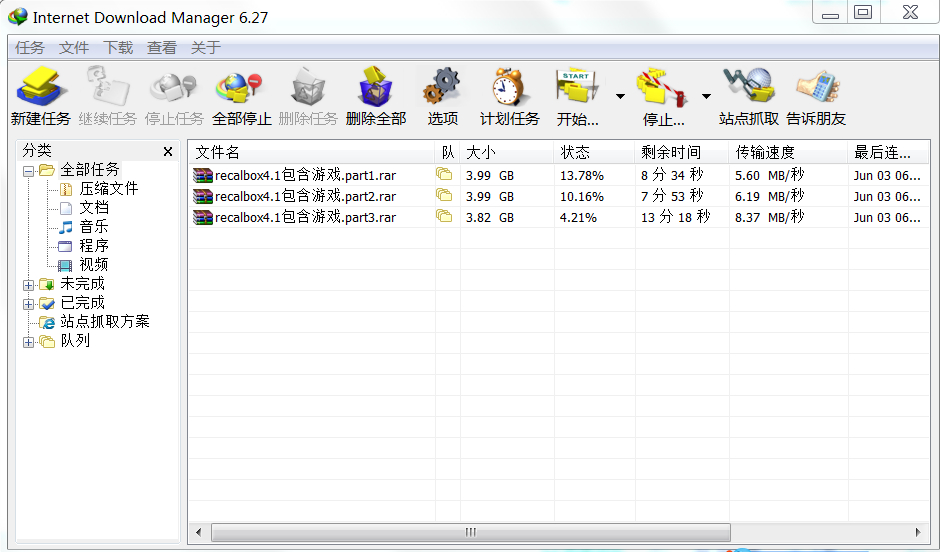Click size cell 3.82 GB
The height and width of the screenshot is (552, 940).
point(490,218)
